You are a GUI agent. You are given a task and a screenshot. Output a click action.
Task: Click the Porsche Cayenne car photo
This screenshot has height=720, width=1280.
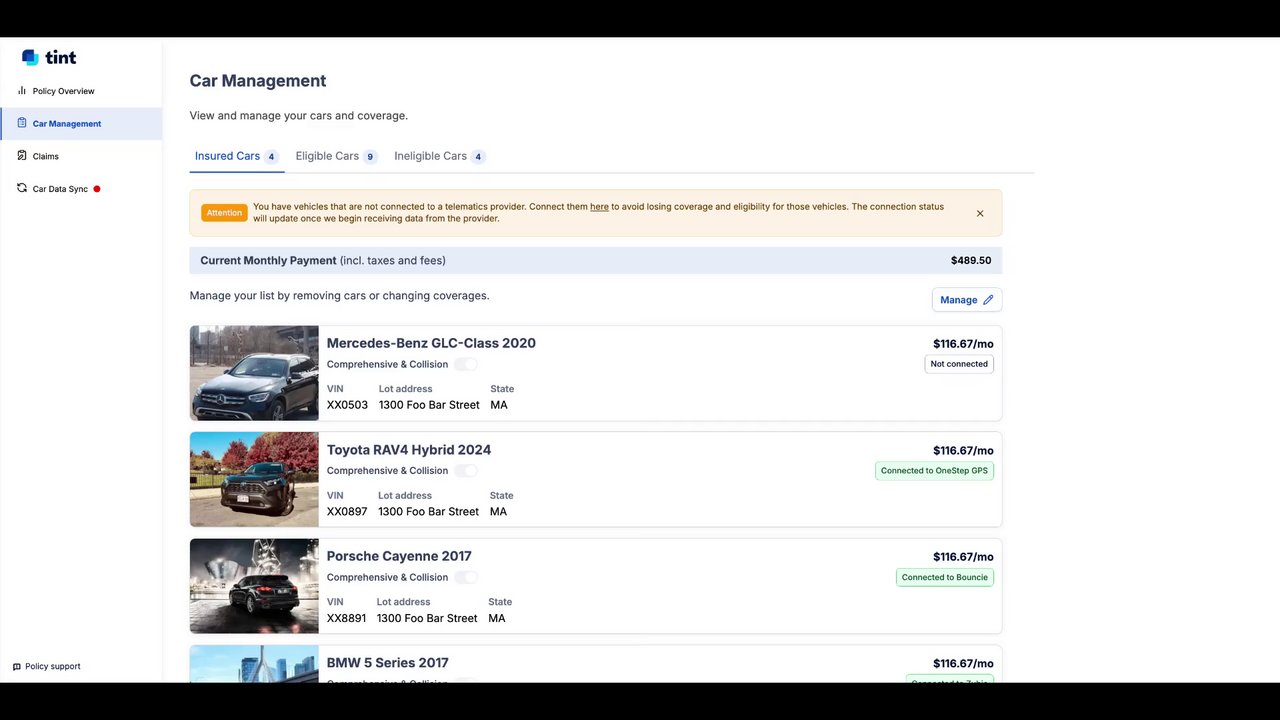coord(254,586)
